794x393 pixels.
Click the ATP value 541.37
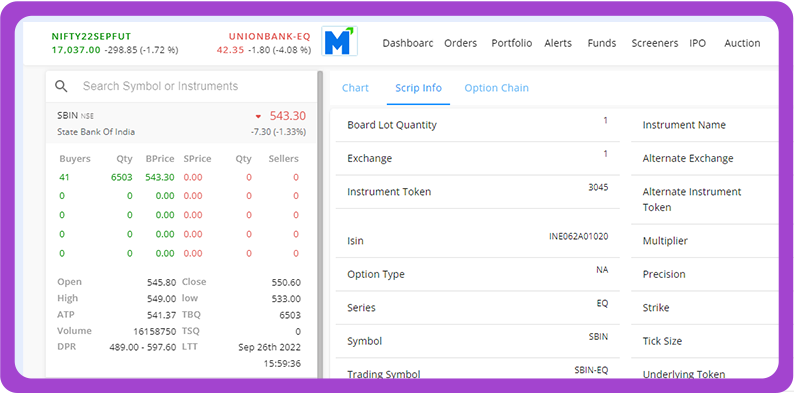162,315
